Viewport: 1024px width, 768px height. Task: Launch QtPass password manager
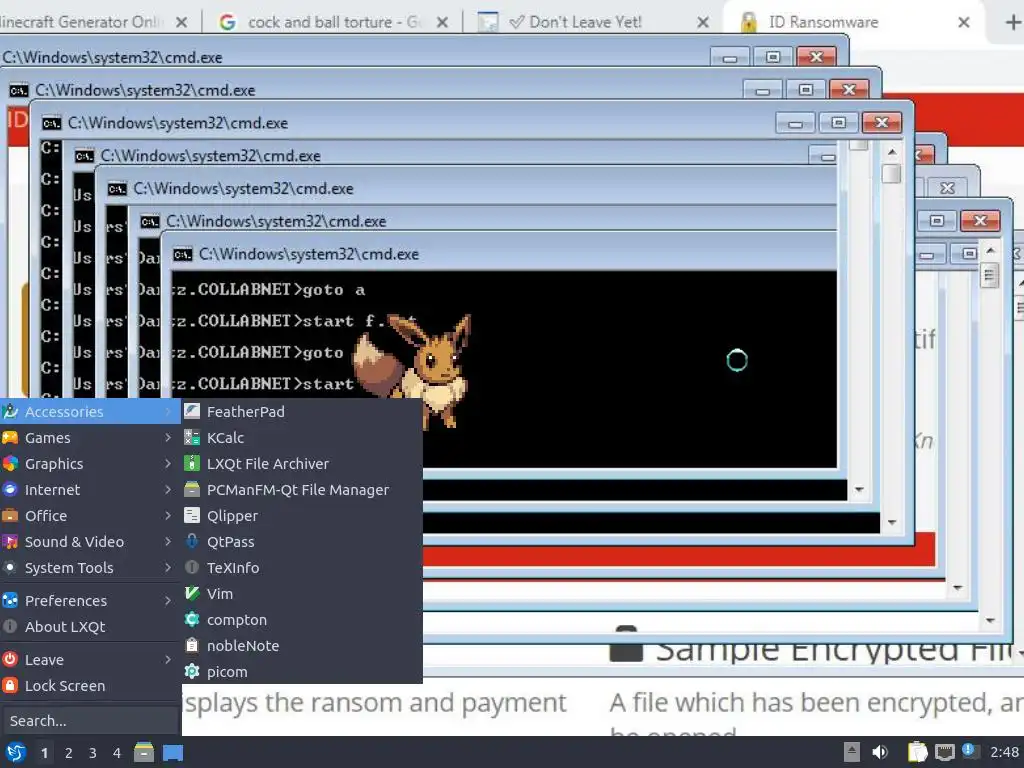tap(302, 542)
